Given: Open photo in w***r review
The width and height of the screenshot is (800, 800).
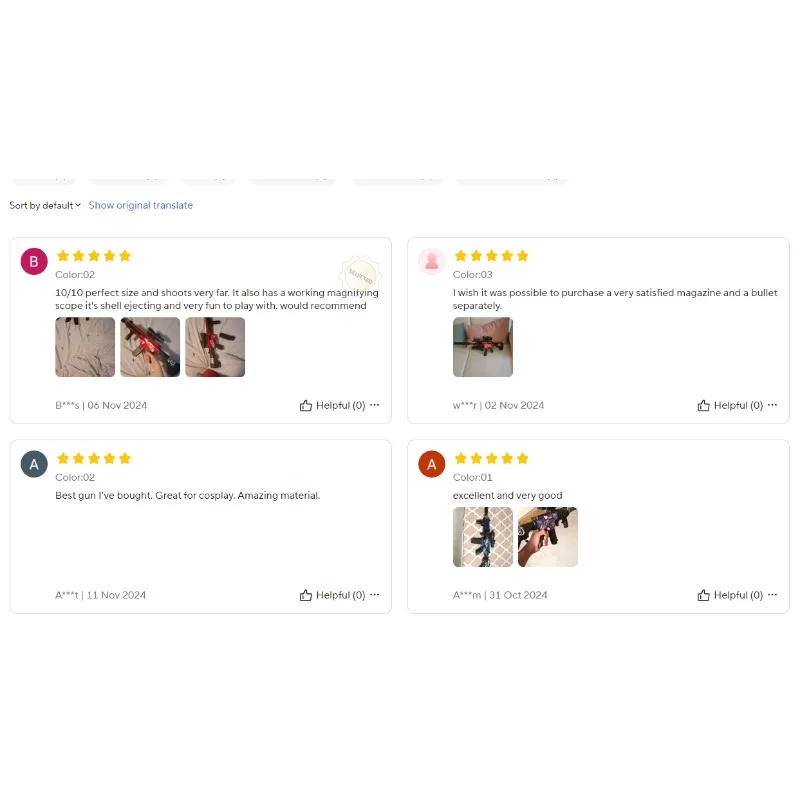Looking at the screenshot, I should pyautogui.click(x=483, y=347).
